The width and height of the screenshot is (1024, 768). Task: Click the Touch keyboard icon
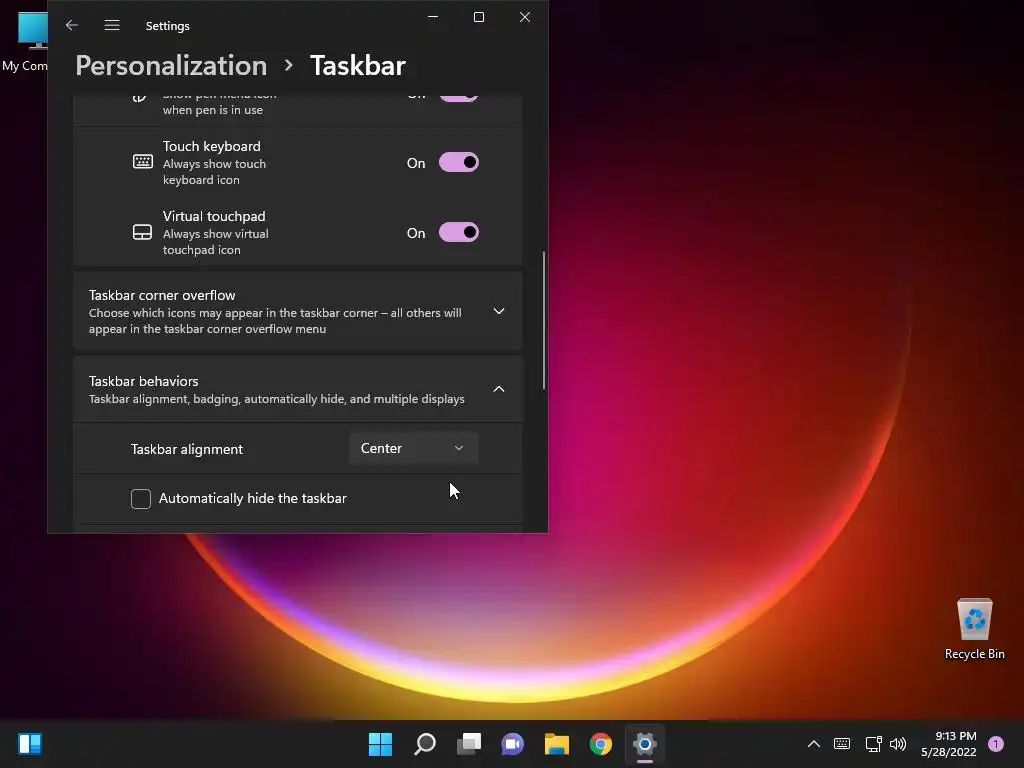[x=142, y=161]
